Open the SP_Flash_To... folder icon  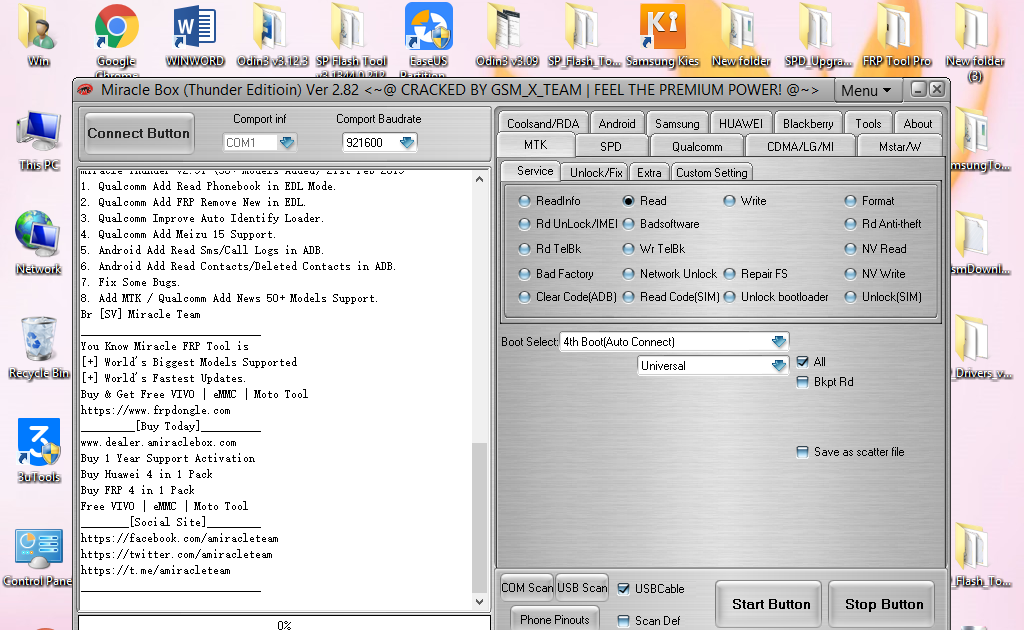(x=584, y=36)
